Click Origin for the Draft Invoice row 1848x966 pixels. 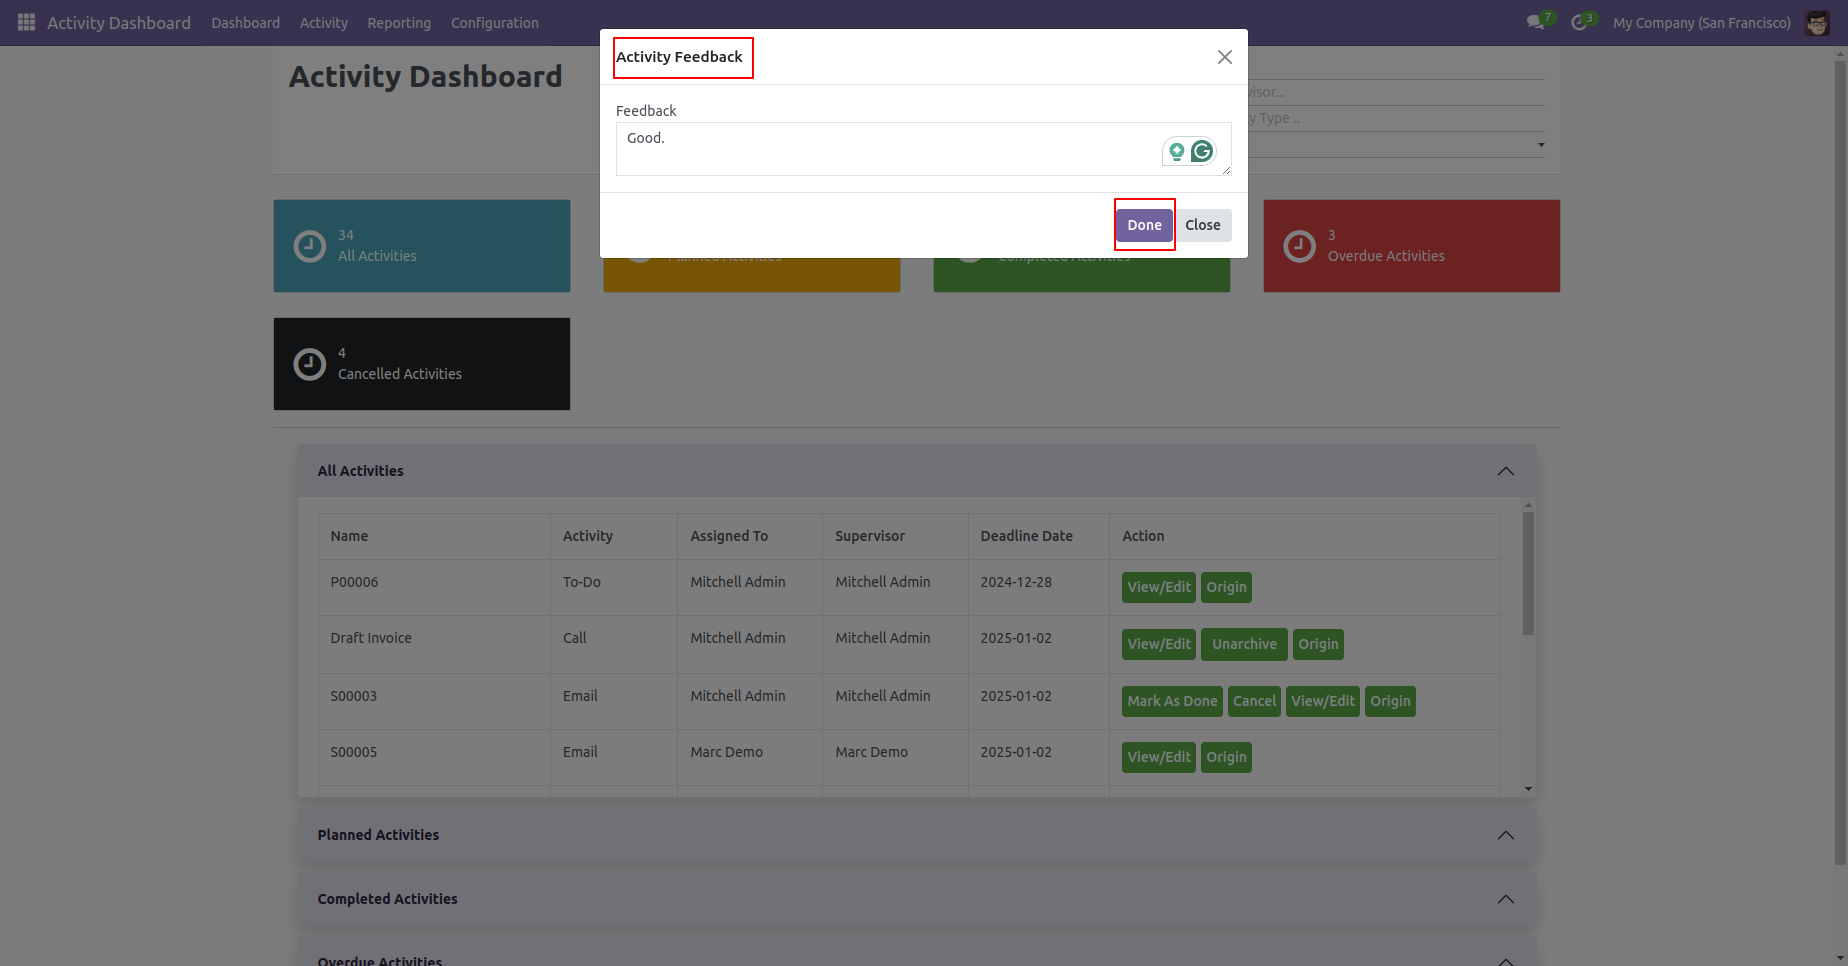coord(1318,644)
